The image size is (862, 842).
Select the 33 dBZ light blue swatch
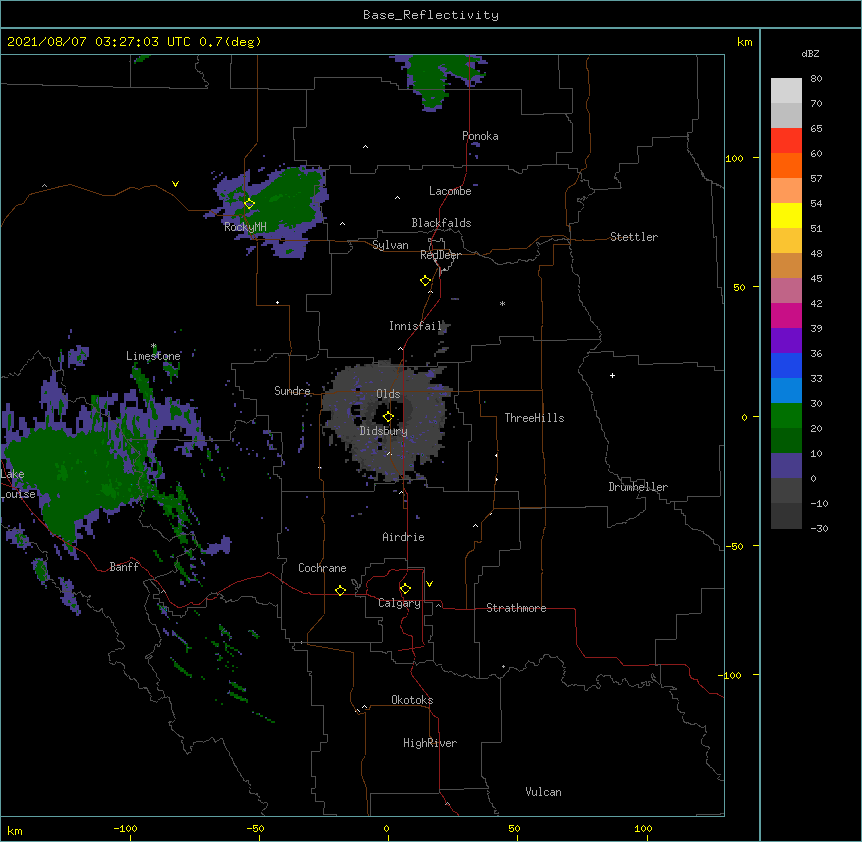click(x=786, y=390)
